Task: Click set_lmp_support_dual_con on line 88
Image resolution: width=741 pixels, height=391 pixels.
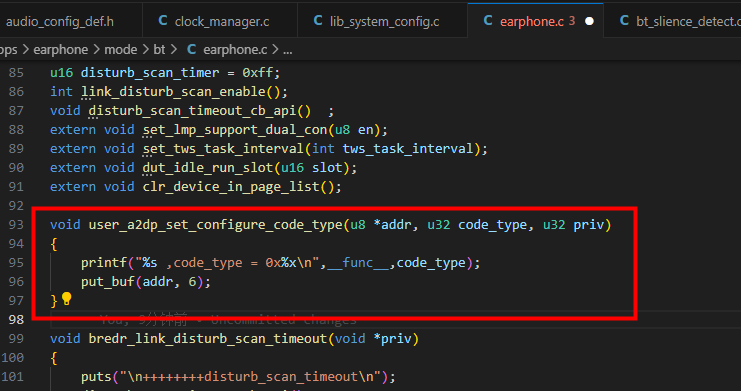Action: coord(235,130)
